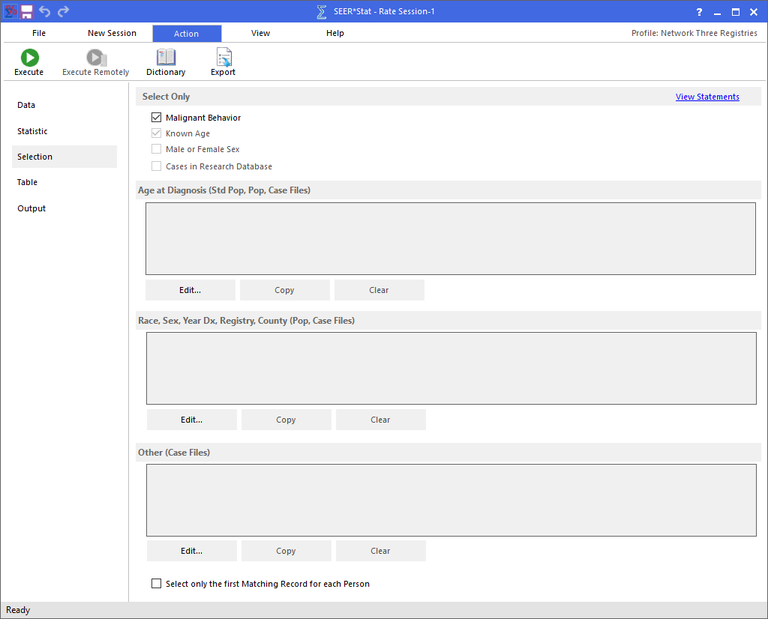Open the View Statements link
This screenshot has height=619, width=768.
707,97
